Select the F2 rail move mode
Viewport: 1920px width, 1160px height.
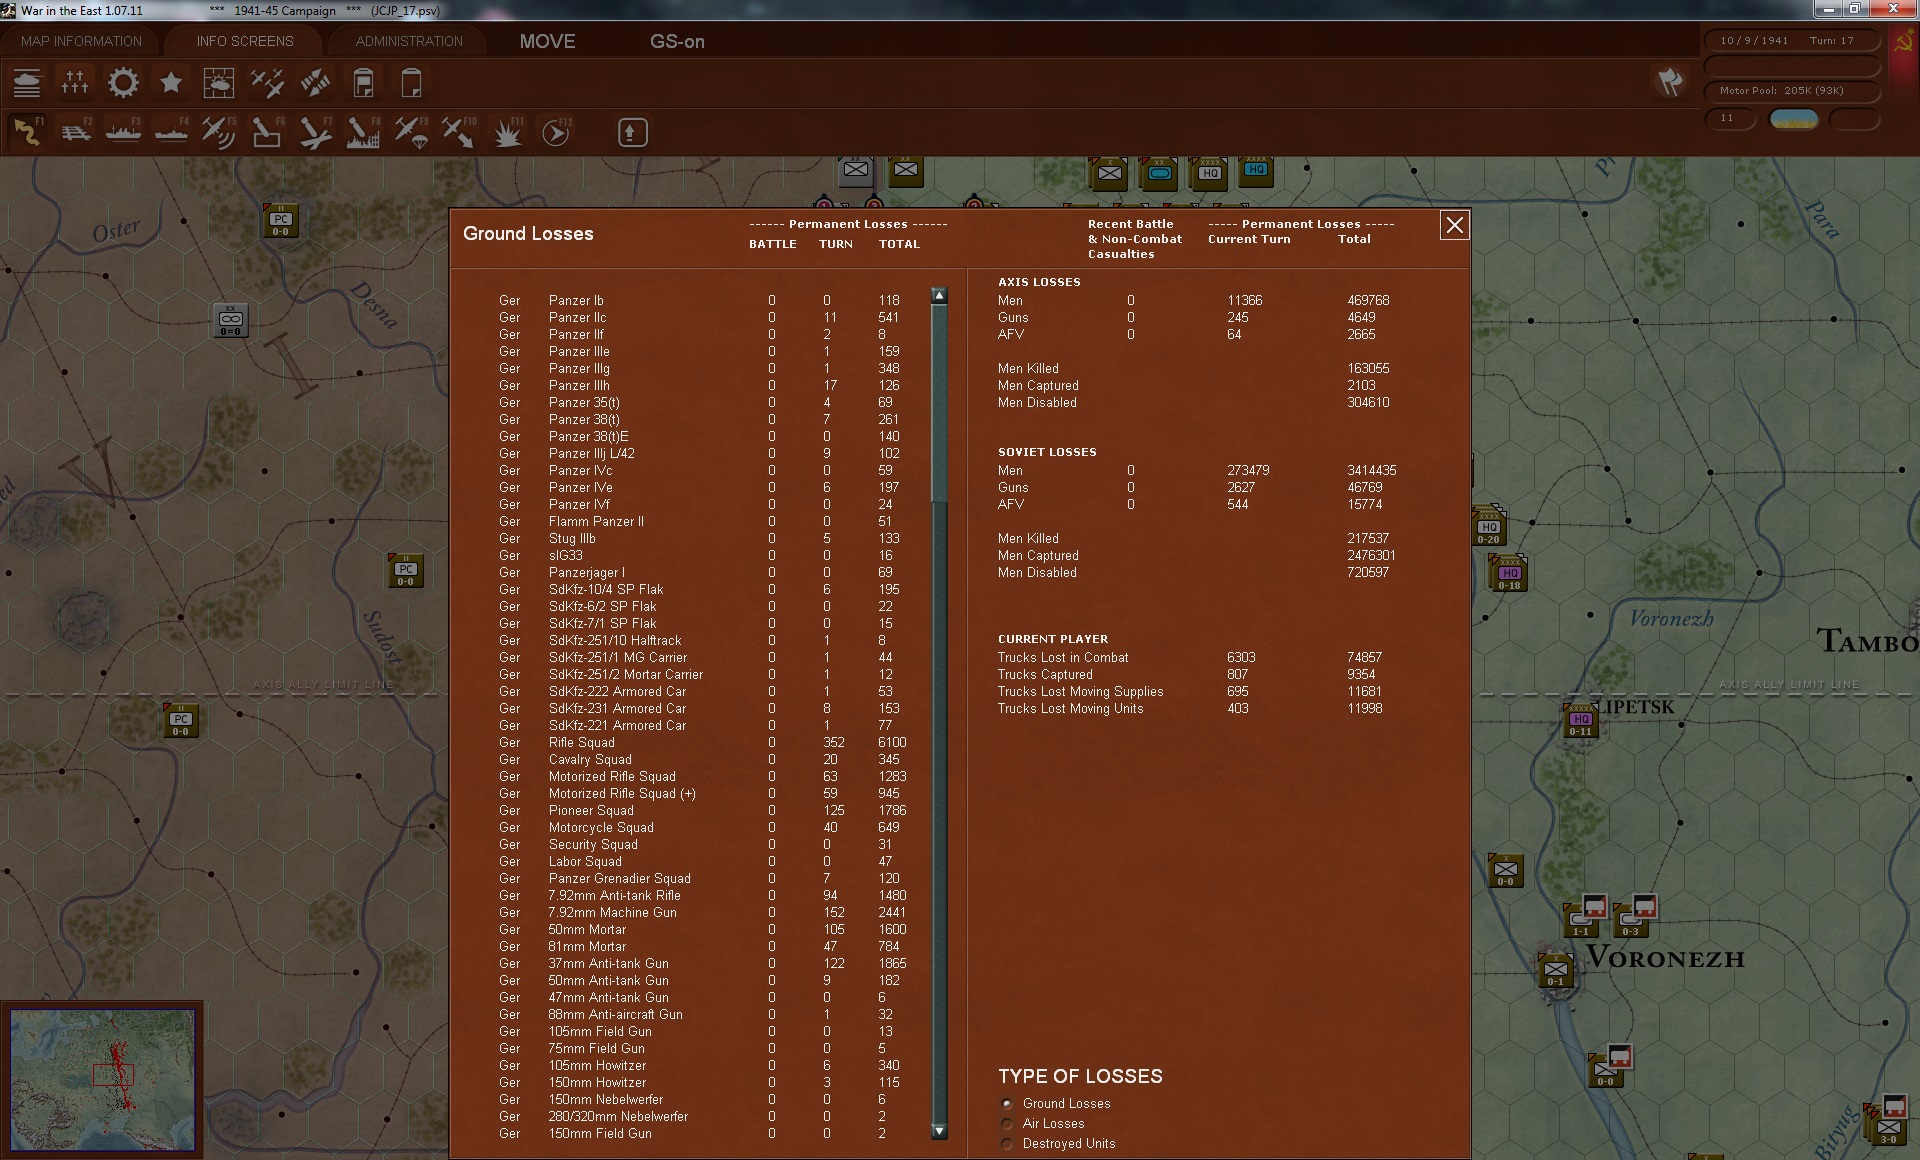click(x=75, y=132)
